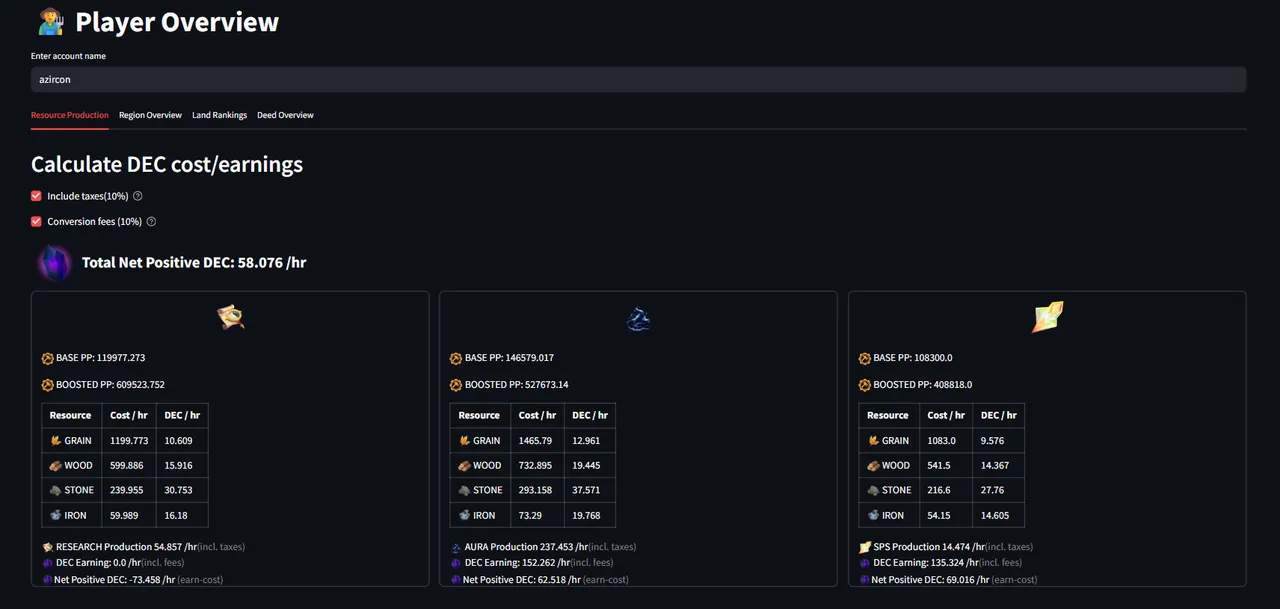Click gear icon beside BOOSTED PP: 527673.14
The image size is (1280, 609).
[x=456, y=385]
